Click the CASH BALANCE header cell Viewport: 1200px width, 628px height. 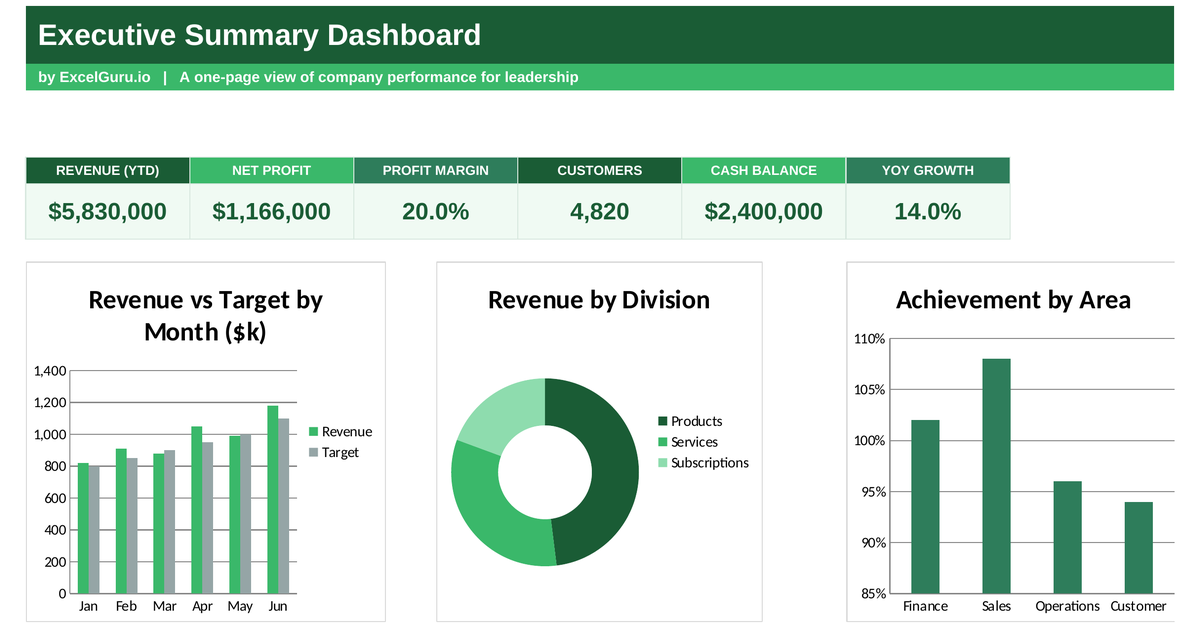pyautogui.click(x=763, y=170)
